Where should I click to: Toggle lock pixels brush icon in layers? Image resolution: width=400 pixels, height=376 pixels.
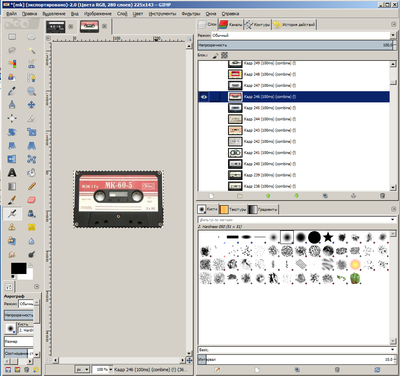216,55
